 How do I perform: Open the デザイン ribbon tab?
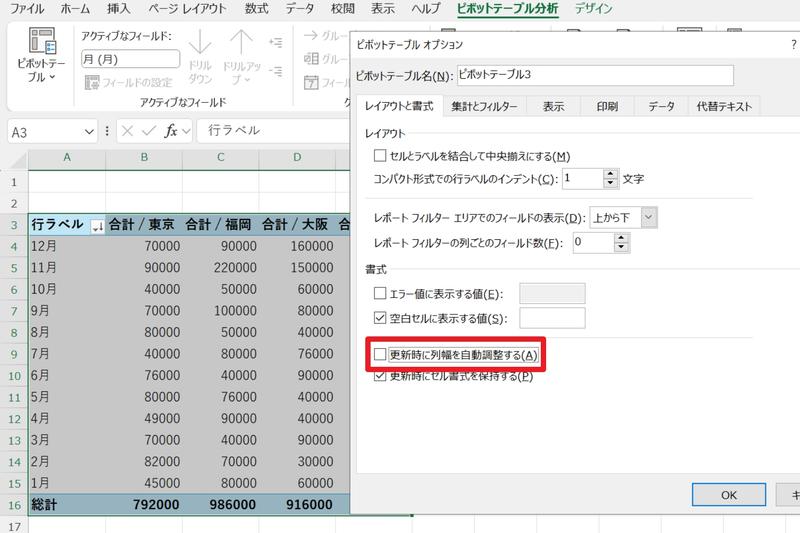coord(593,9)
